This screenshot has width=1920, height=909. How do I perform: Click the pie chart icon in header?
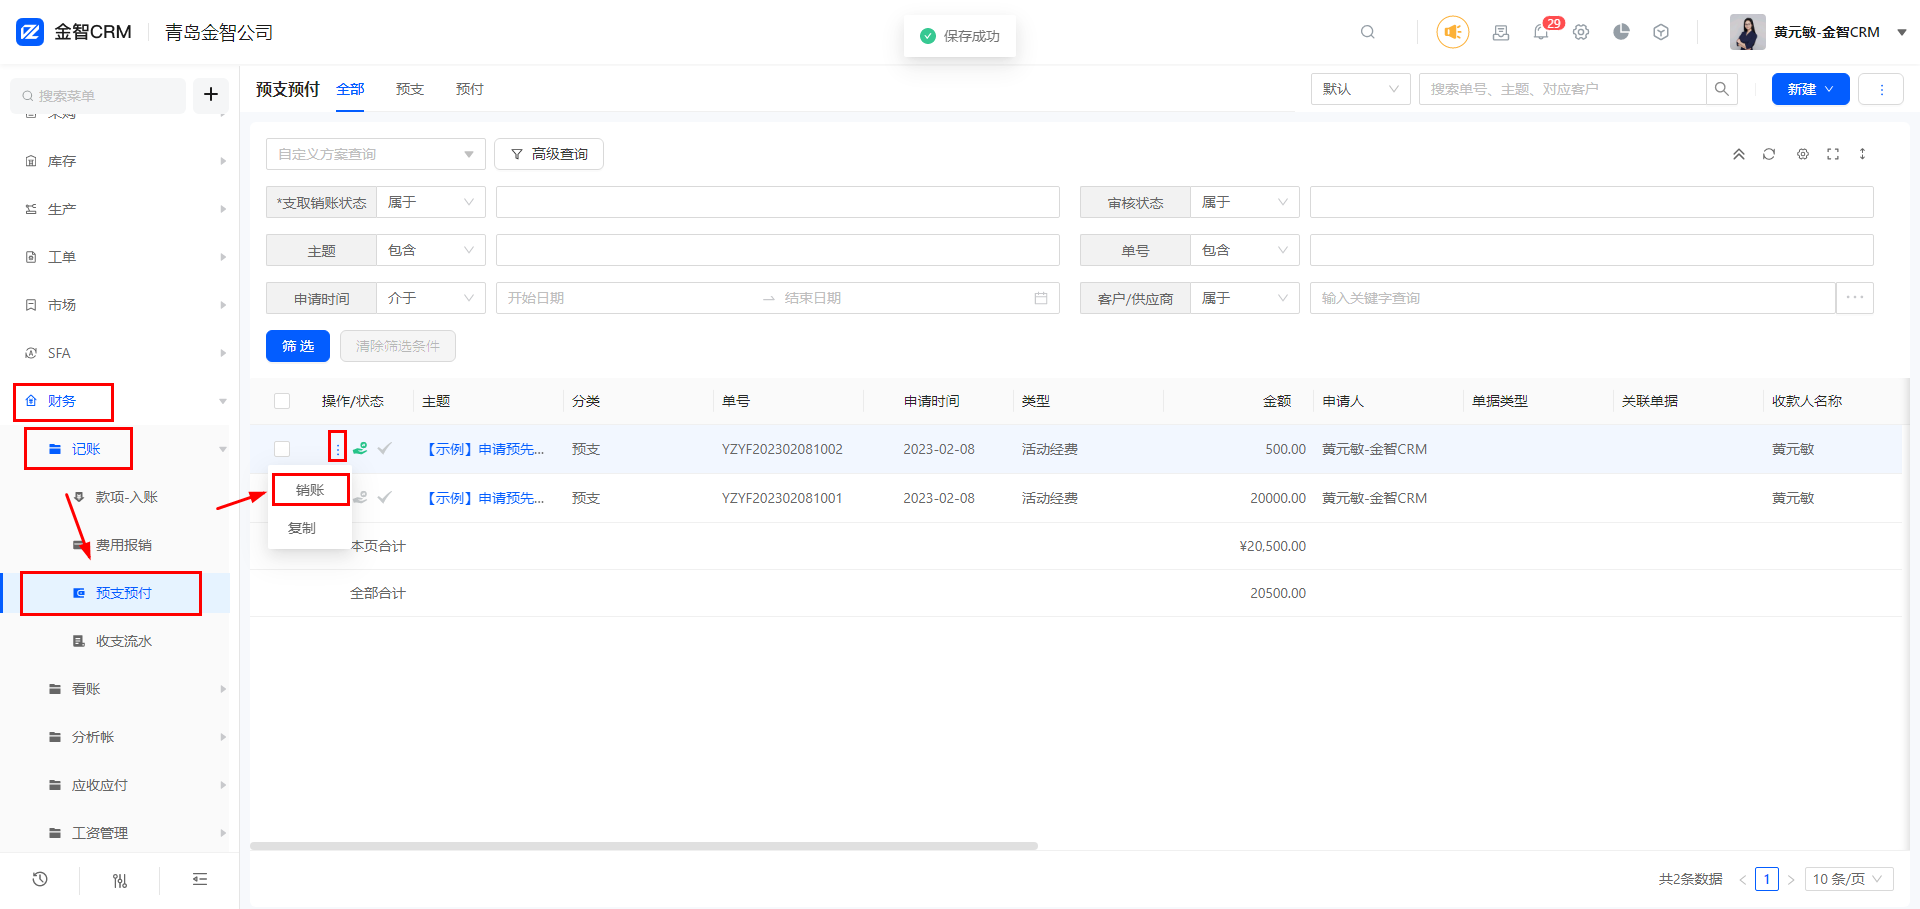(1621, 32)
